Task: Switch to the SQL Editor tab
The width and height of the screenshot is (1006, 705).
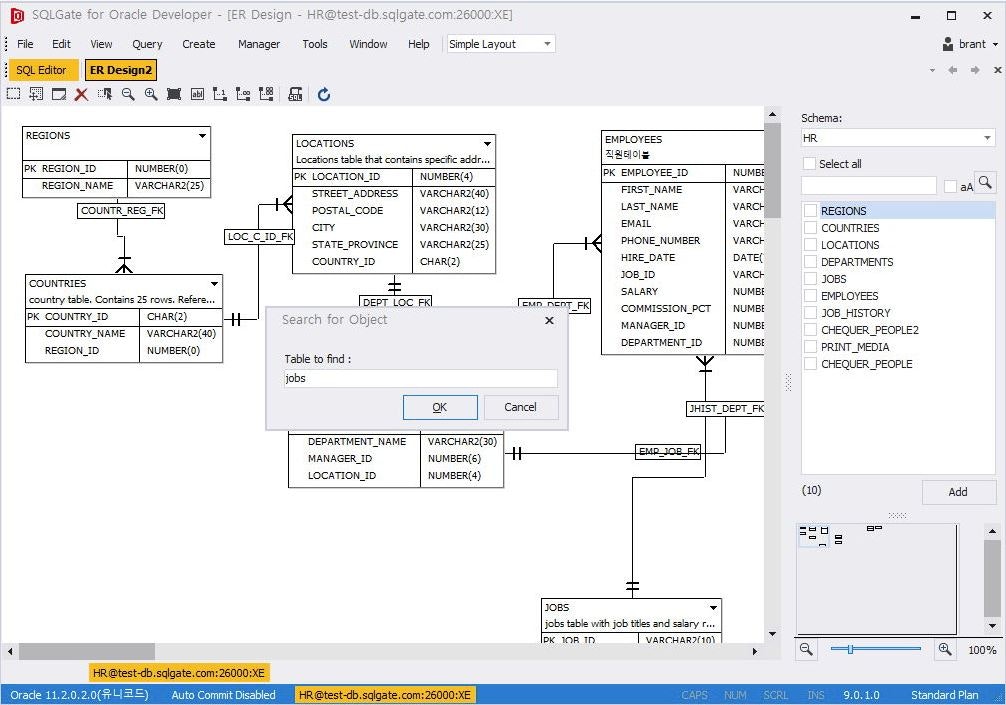Action: point(40,70)
